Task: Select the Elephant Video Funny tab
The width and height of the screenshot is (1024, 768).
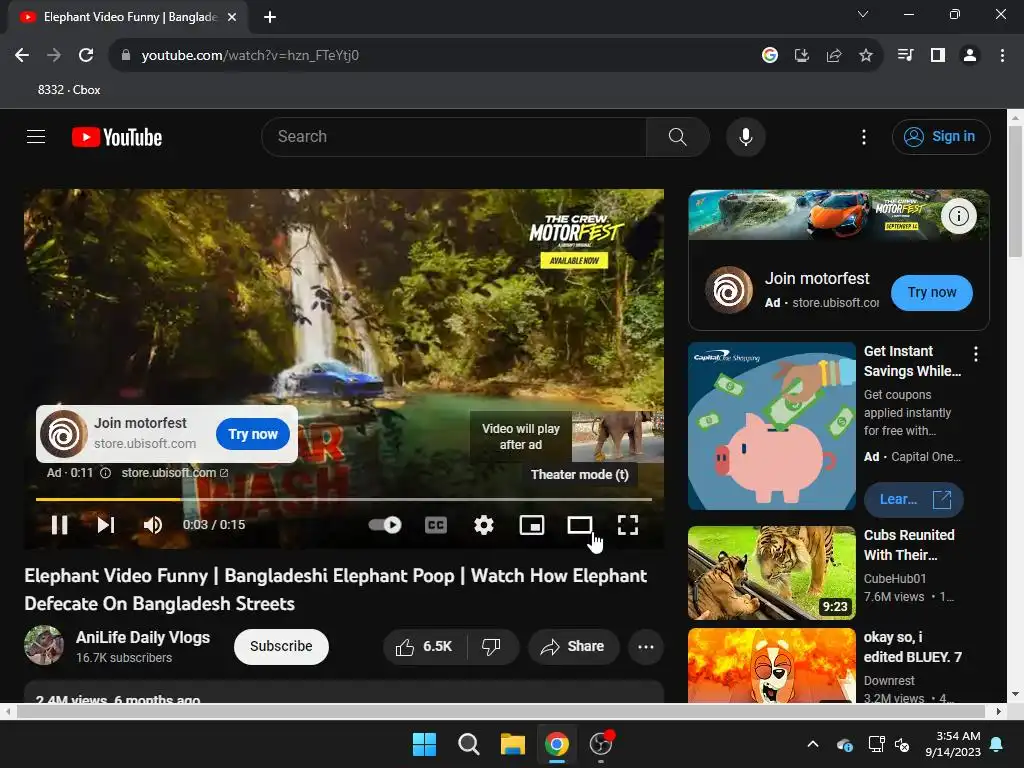Action: 128,17
